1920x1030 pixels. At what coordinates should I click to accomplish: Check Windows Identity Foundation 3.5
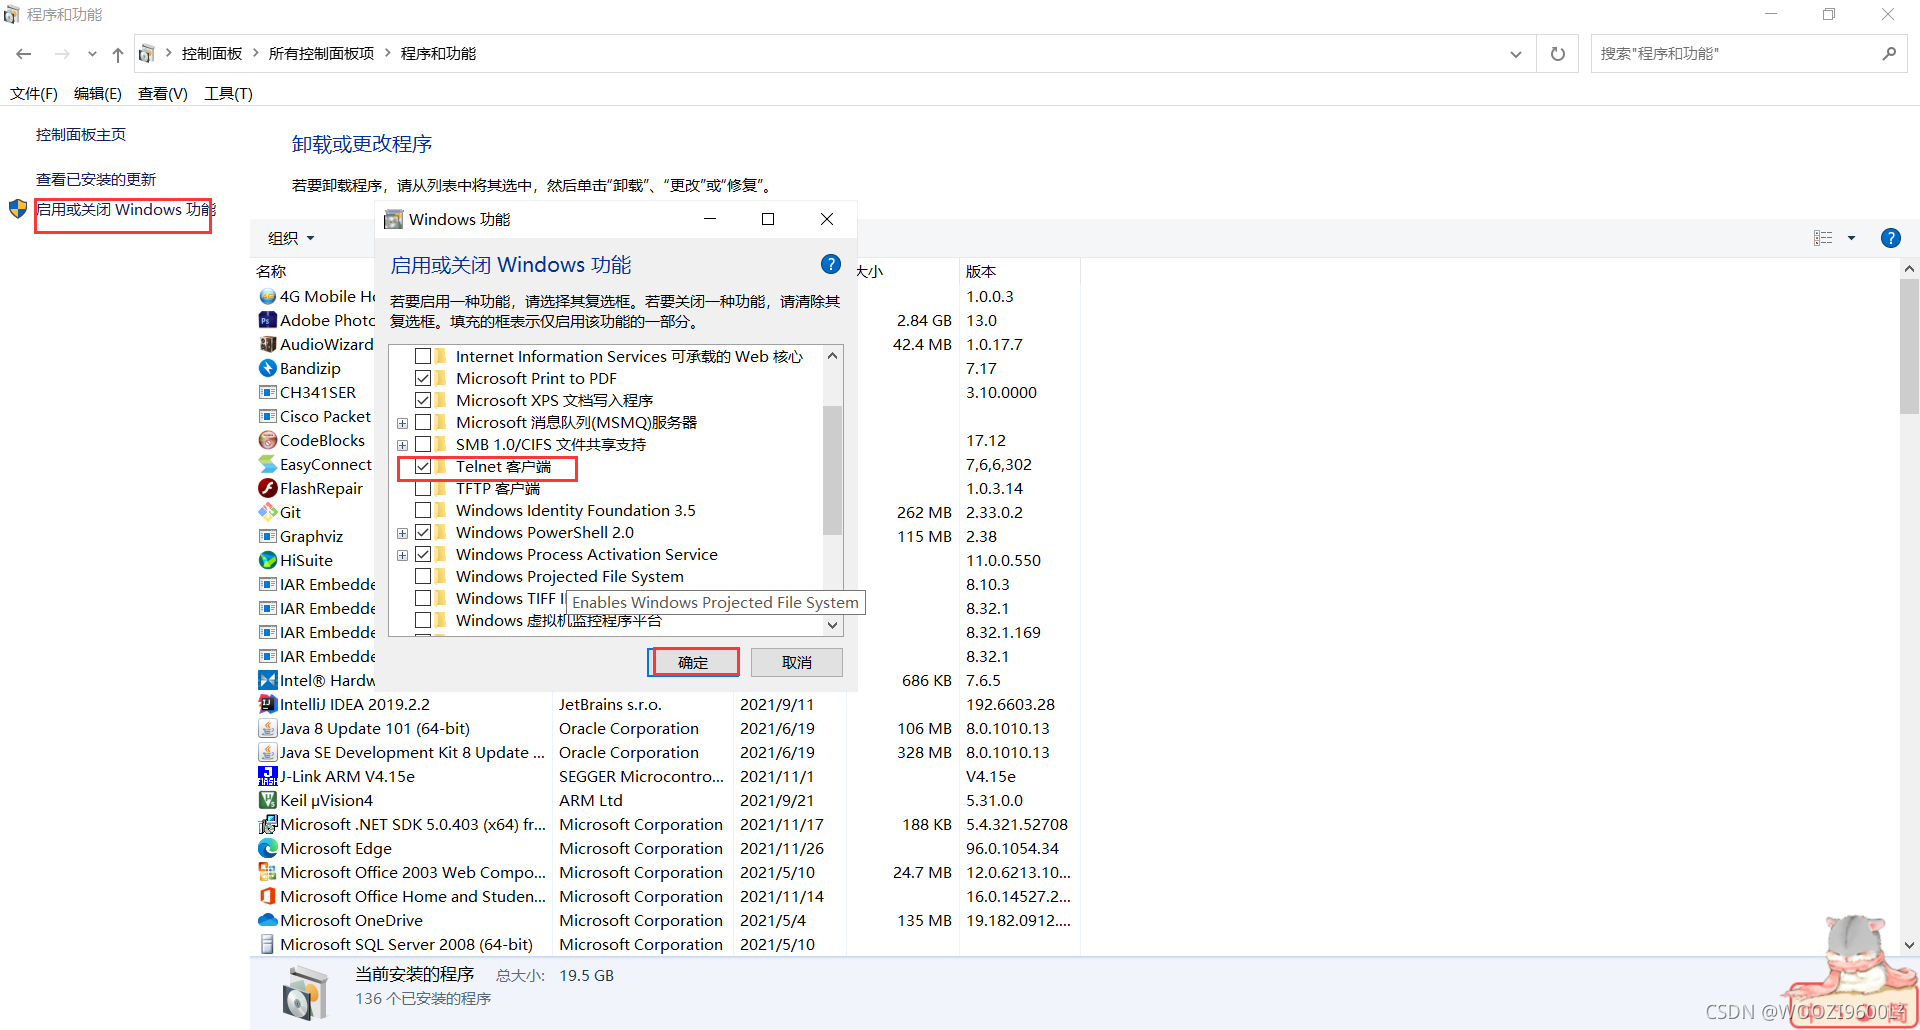click(x=423, y=510)
